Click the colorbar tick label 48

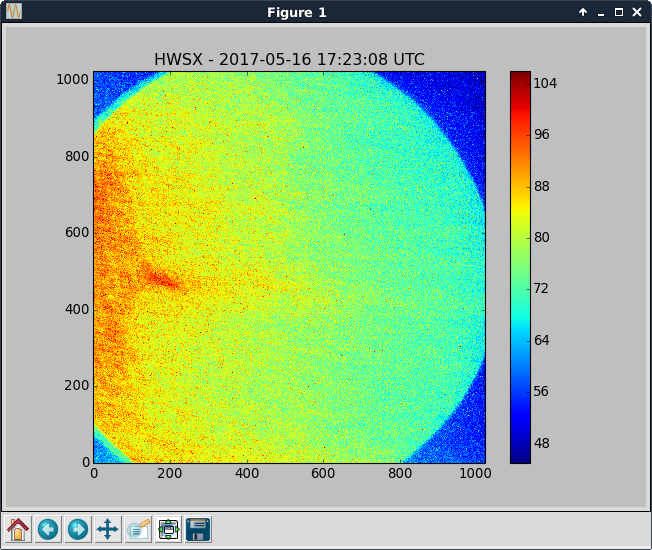541,443
